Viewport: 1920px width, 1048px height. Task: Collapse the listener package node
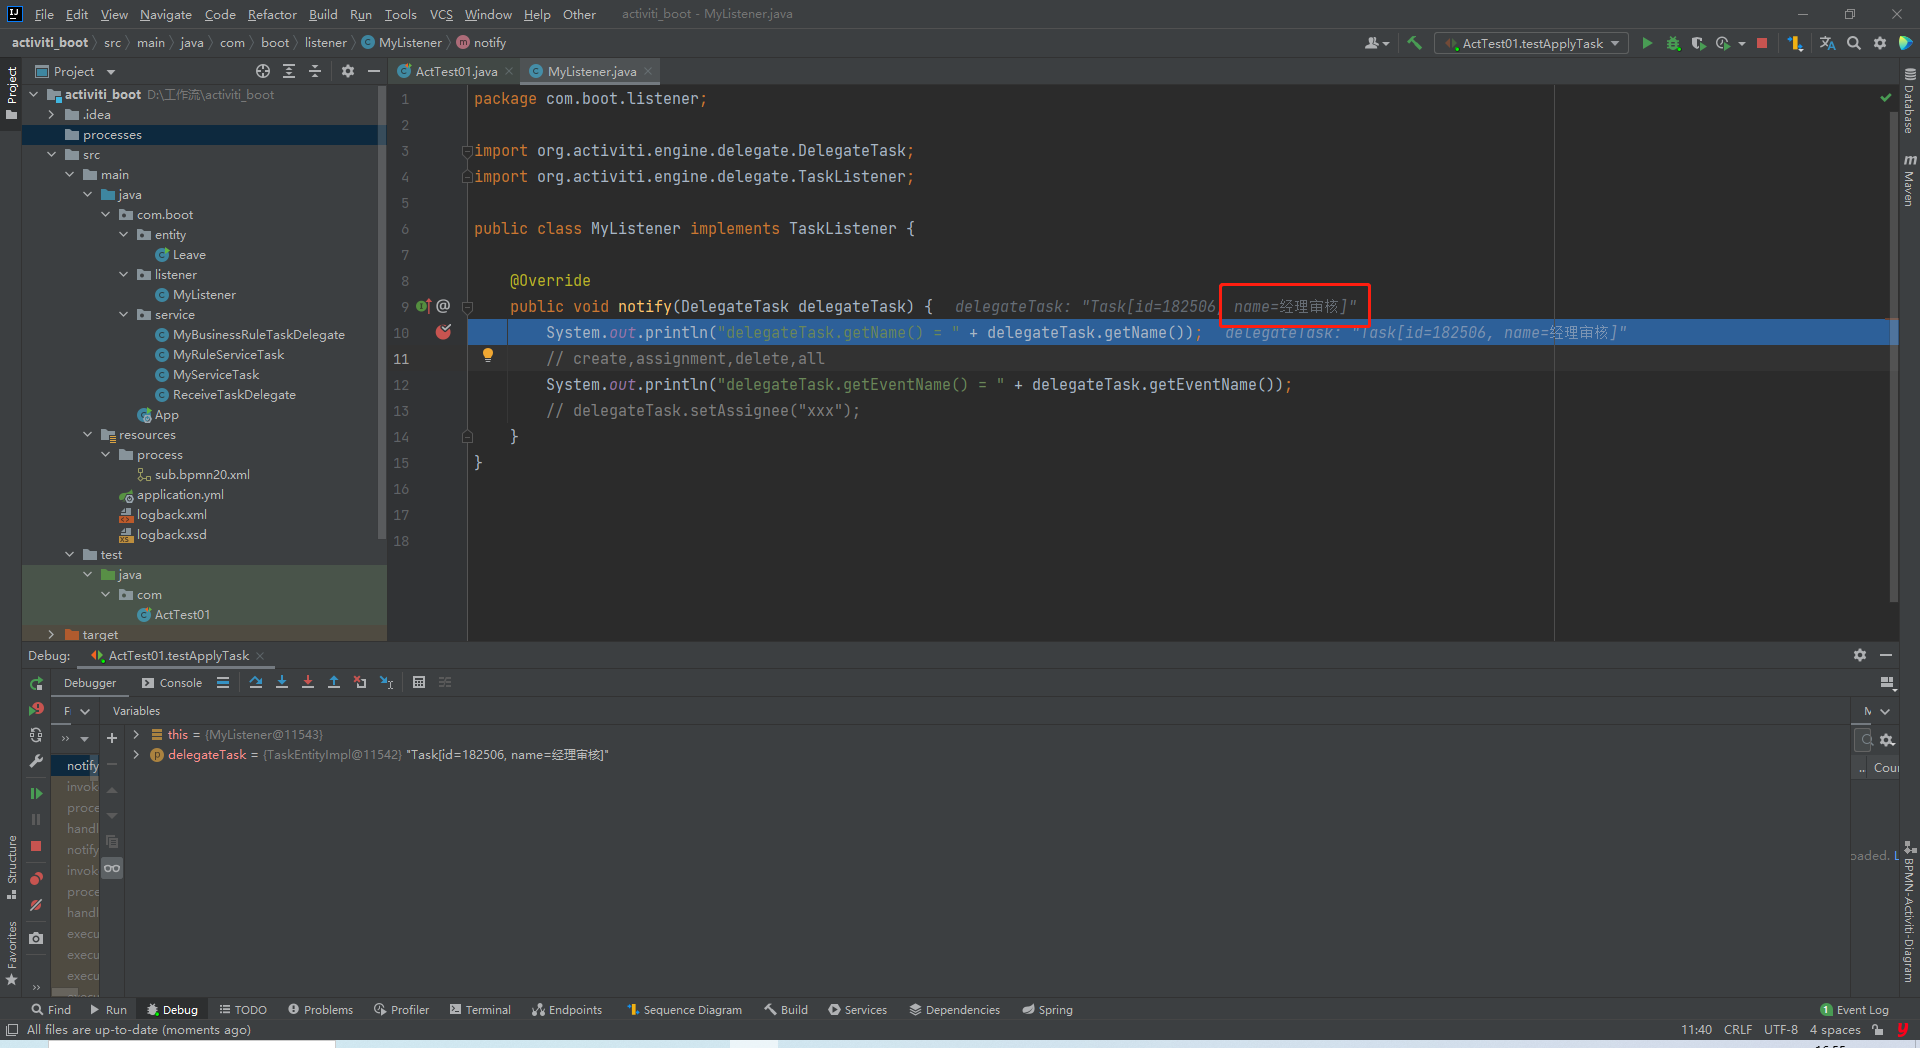[124, 275]
